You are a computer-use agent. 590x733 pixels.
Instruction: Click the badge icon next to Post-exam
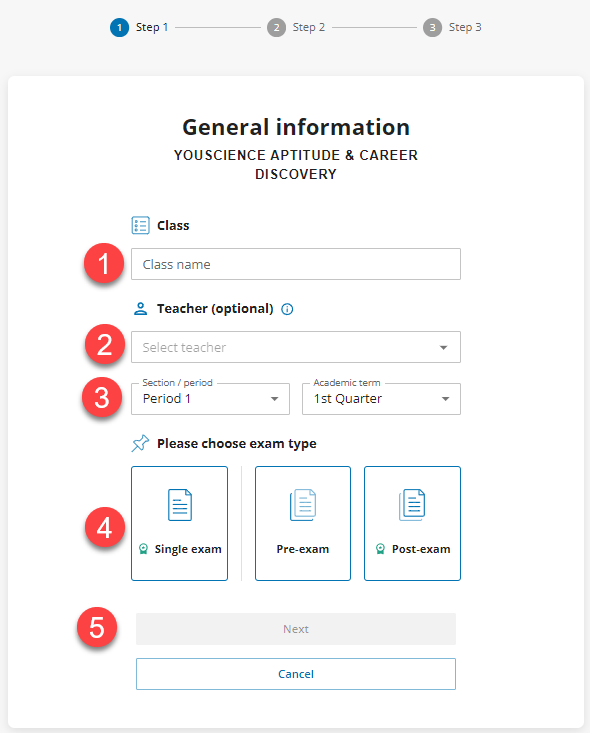click(381, 549)
